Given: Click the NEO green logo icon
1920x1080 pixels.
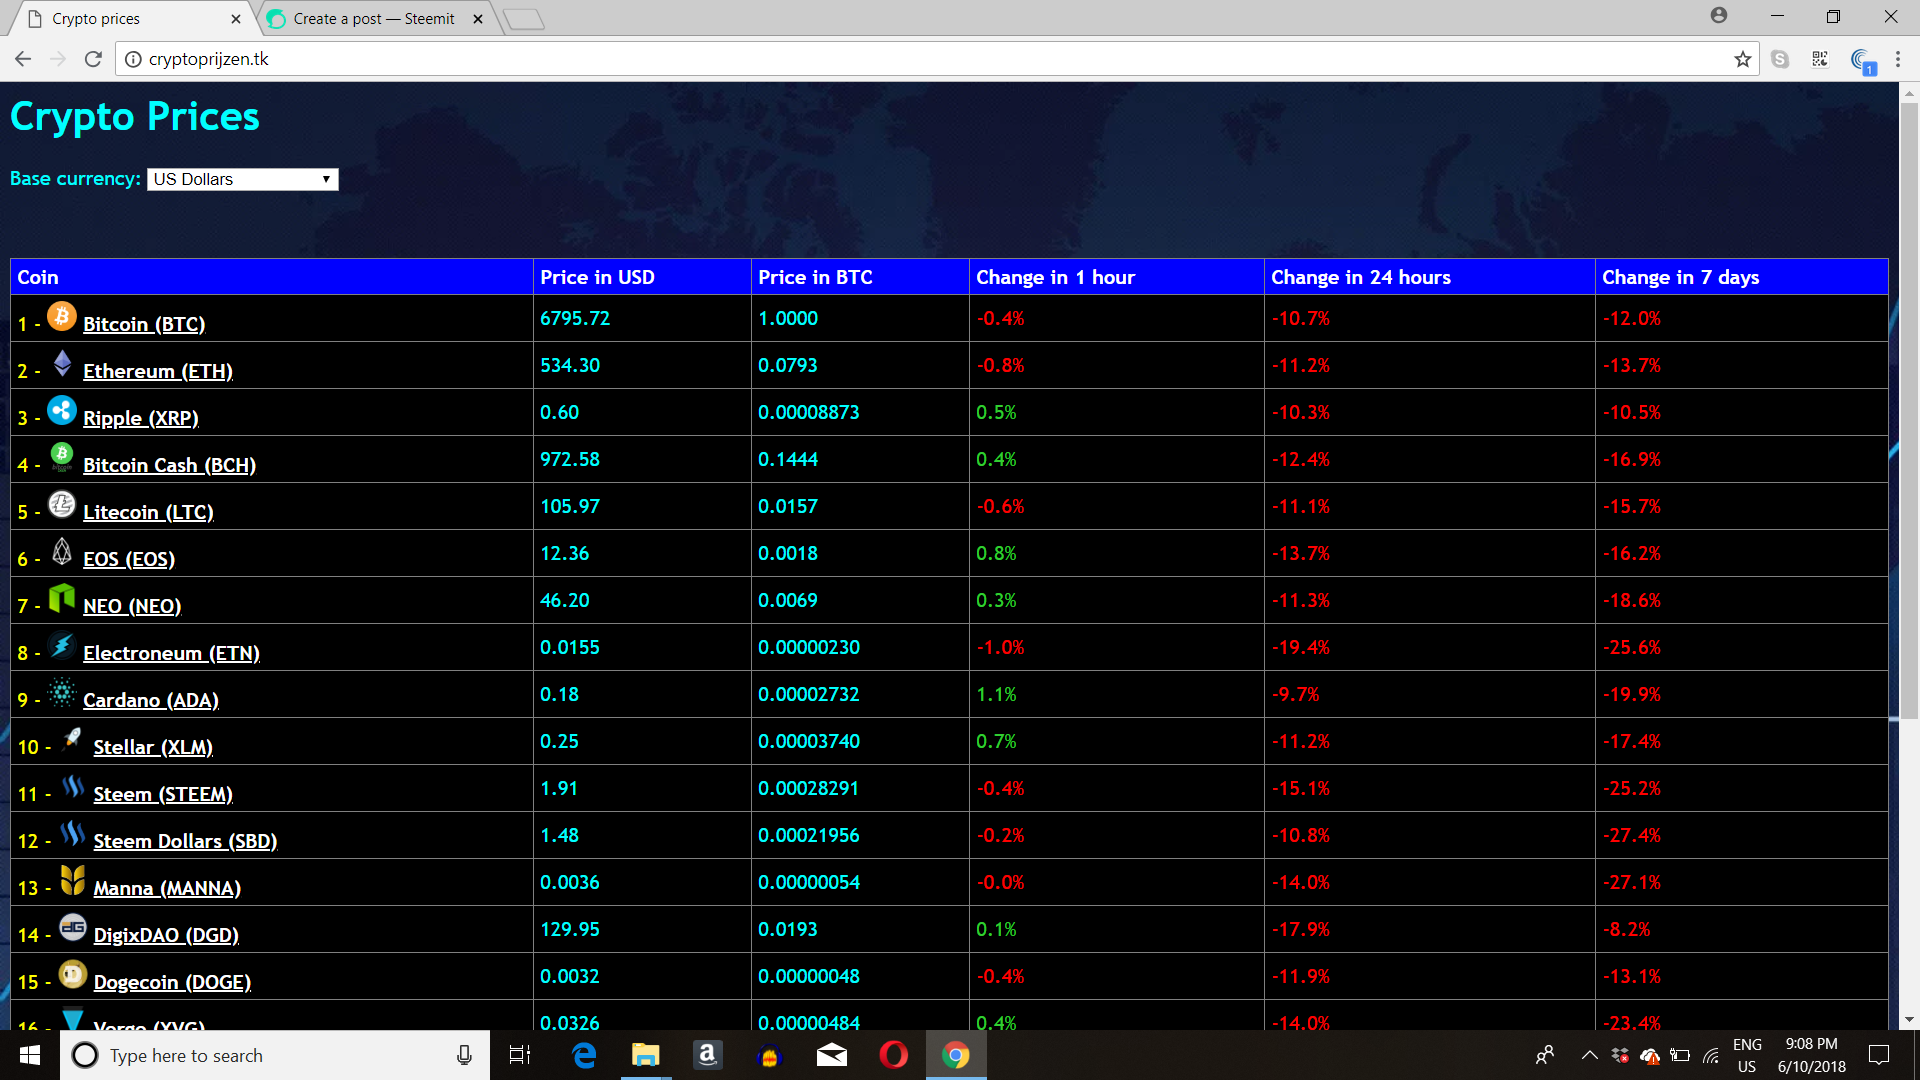Looking at the screenshot, I should pos(62,599).
